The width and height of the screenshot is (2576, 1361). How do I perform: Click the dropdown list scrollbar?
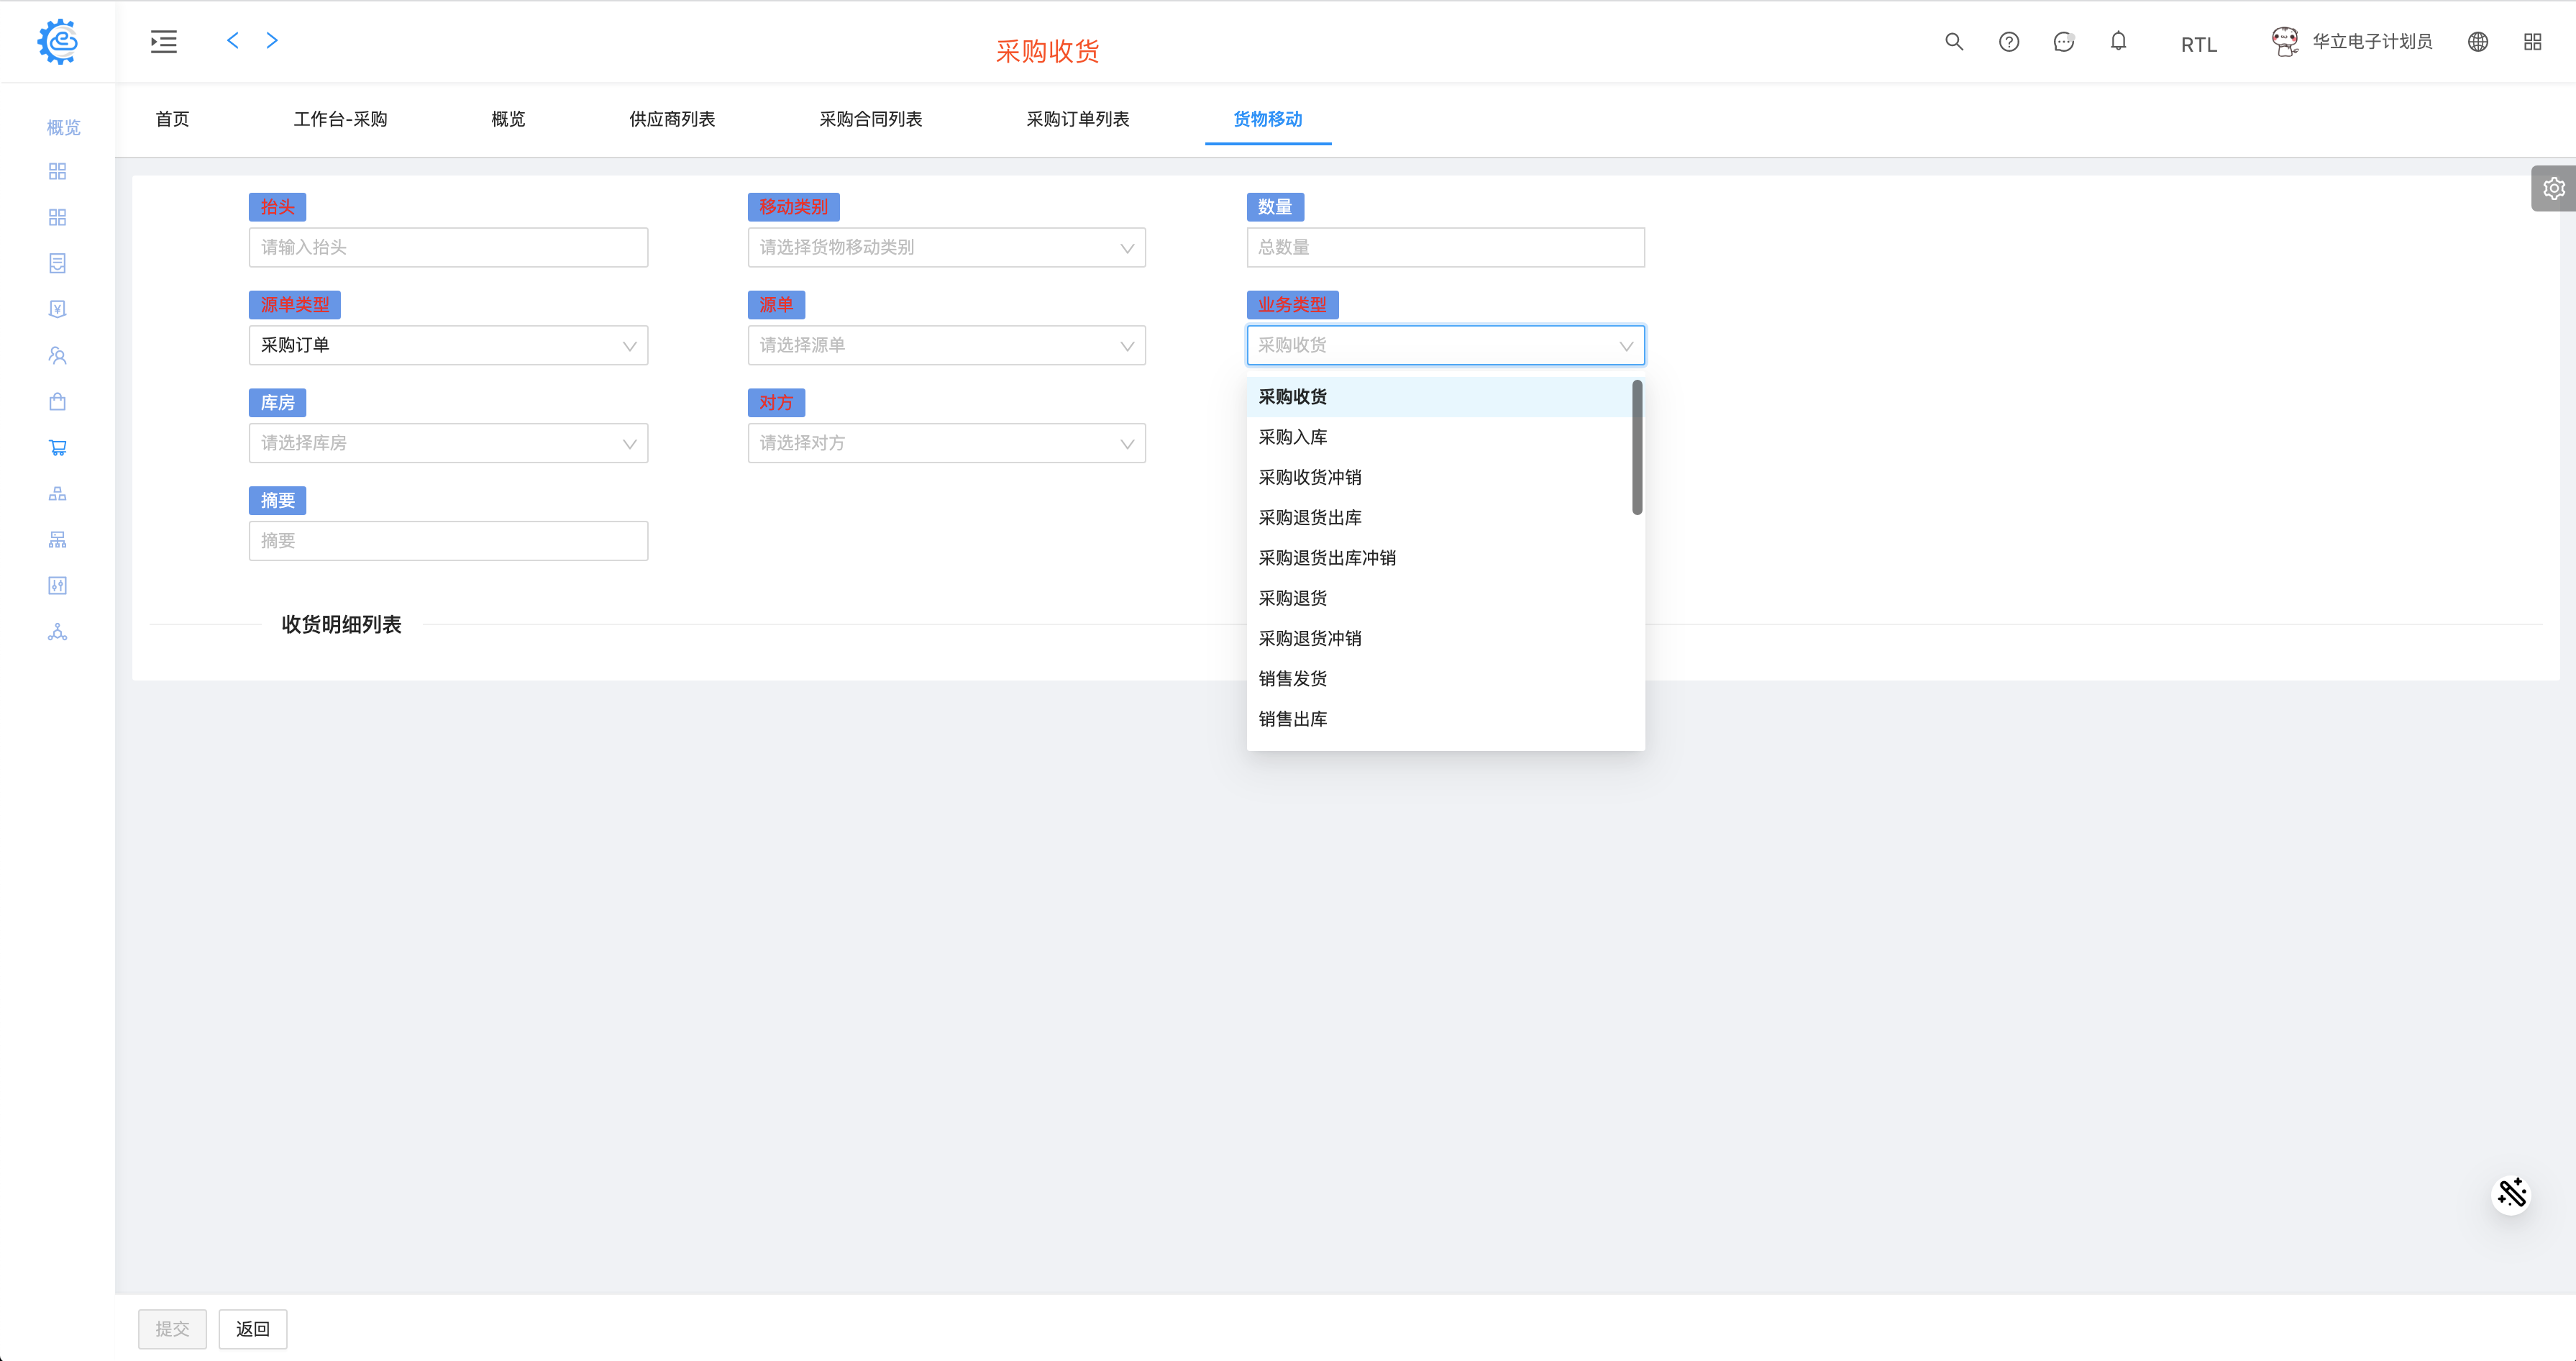[1637, 448]
